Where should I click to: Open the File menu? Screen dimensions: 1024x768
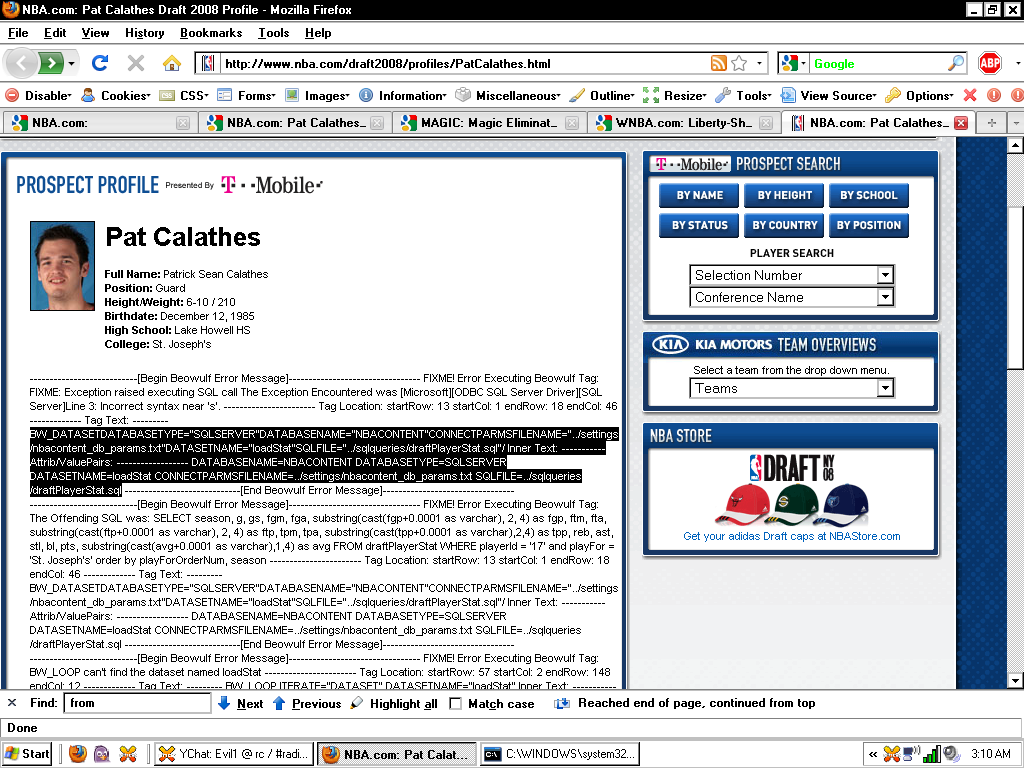[18, 33]
